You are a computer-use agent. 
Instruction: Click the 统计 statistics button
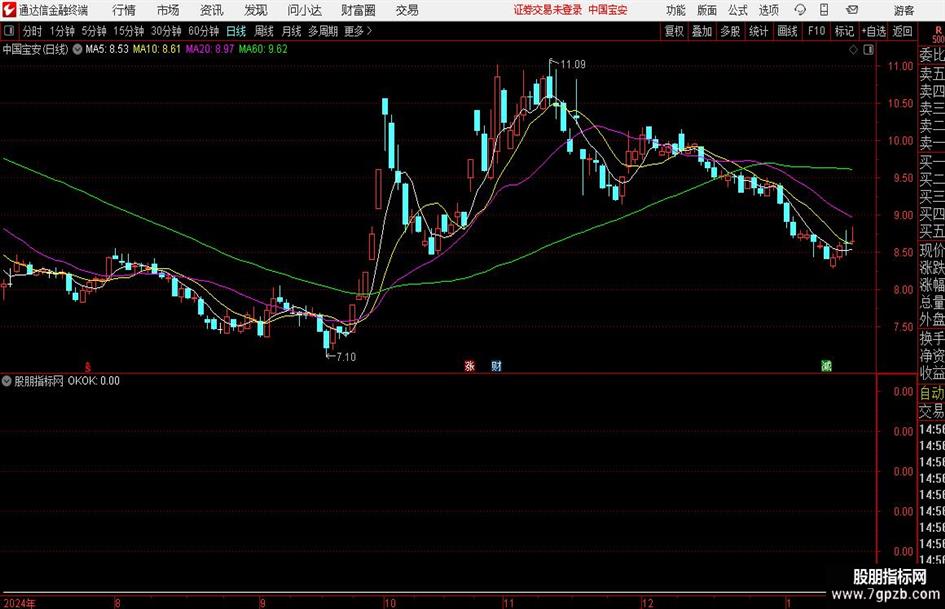click(x=758, y=31)
